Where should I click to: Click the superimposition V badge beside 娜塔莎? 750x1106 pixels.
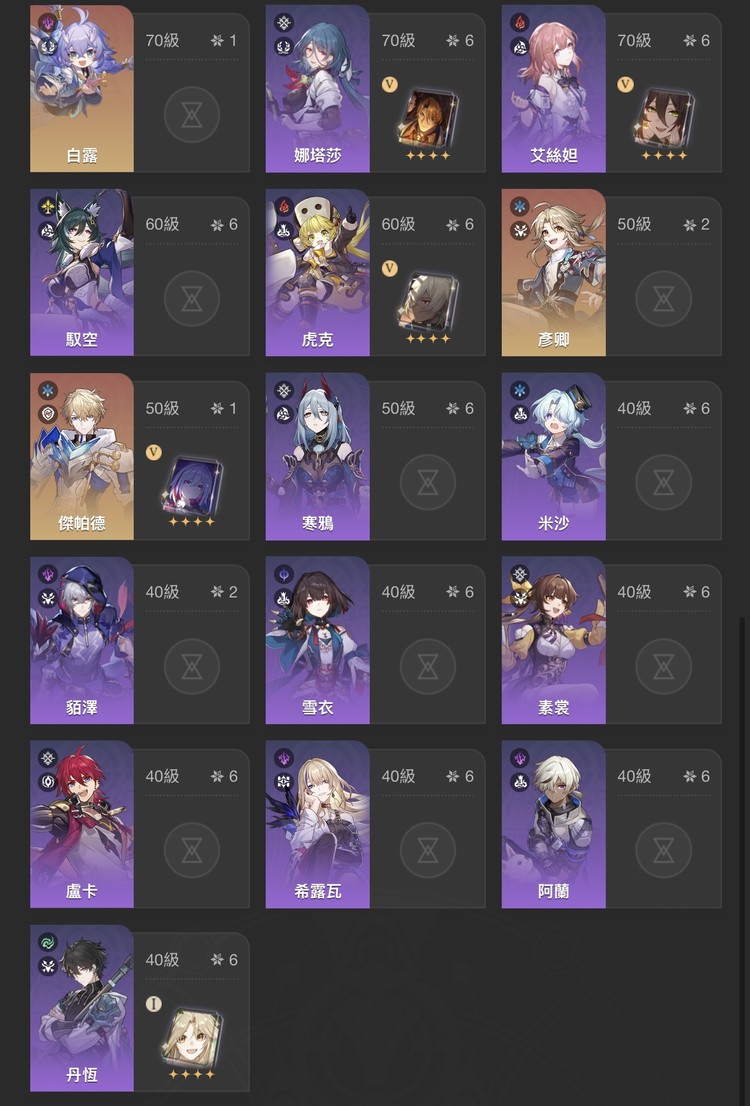click(x=389, y=85)
